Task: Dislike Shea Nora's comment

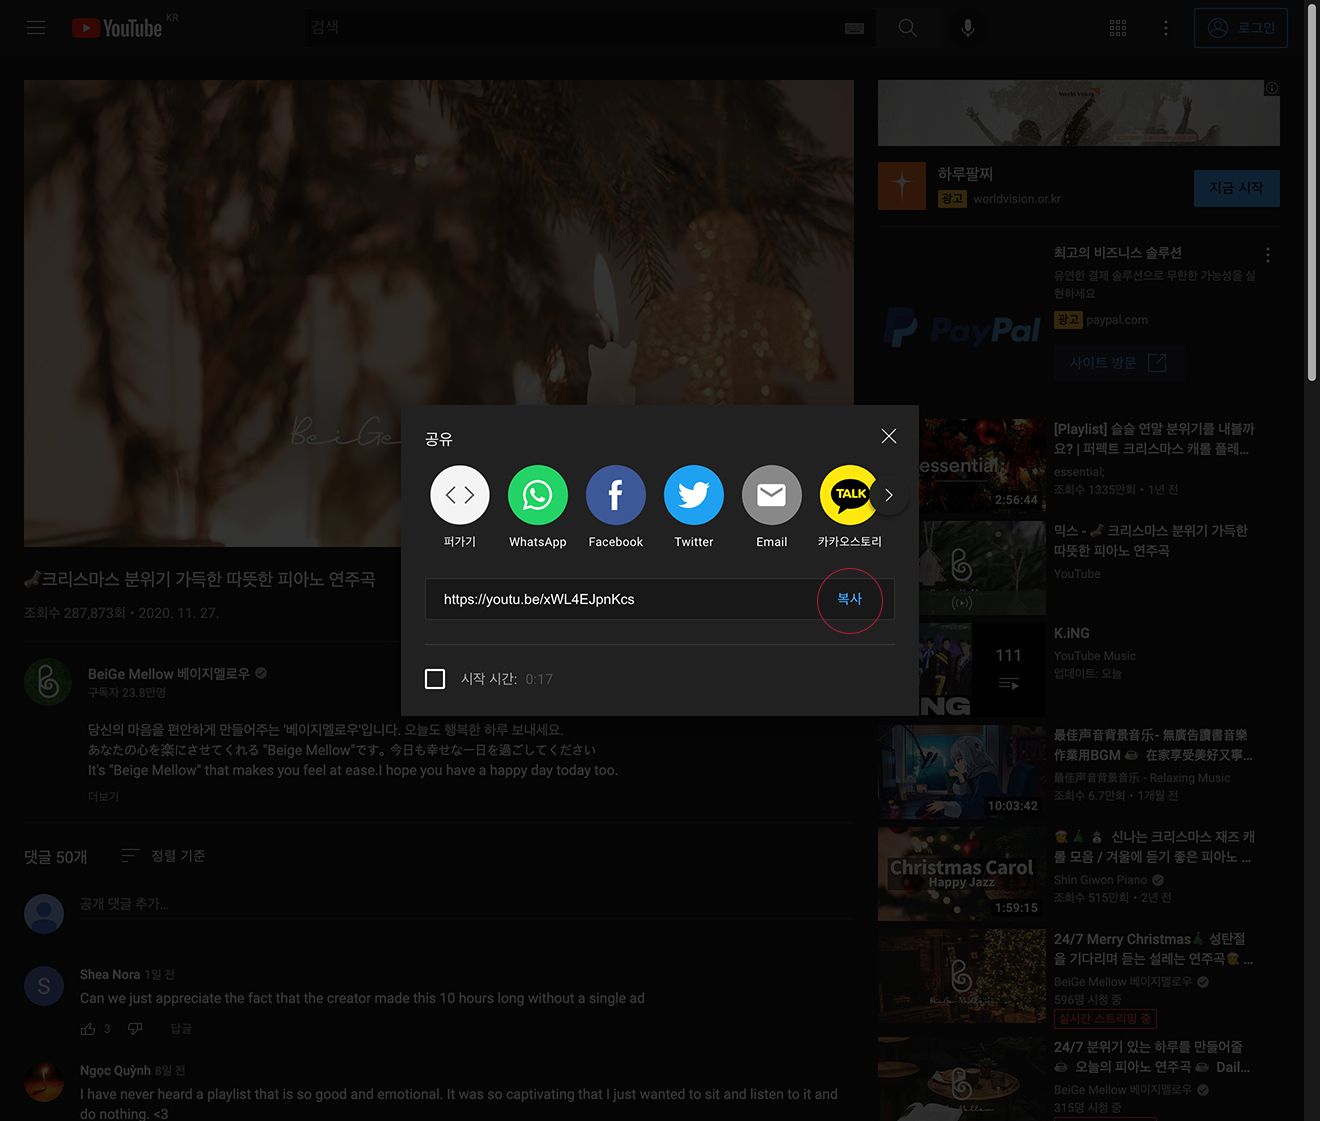Action: click(x=135, y=1029)
